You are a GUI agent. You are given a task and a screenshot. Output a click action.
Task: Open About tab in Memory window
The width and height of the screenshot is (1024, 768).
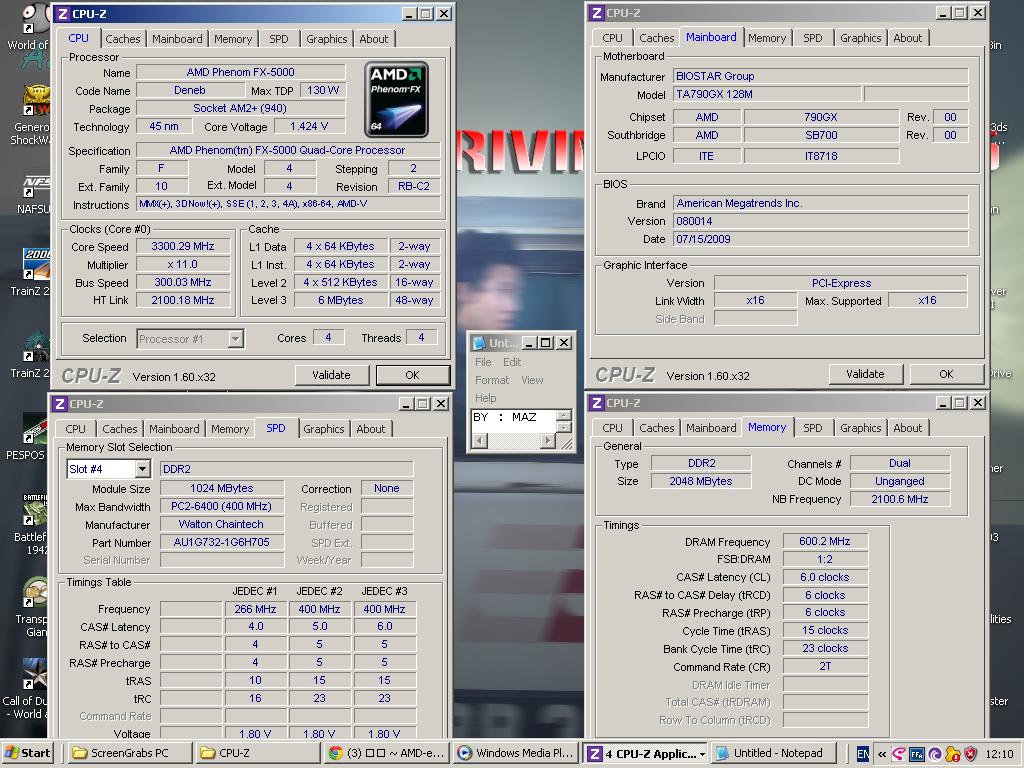908,428
